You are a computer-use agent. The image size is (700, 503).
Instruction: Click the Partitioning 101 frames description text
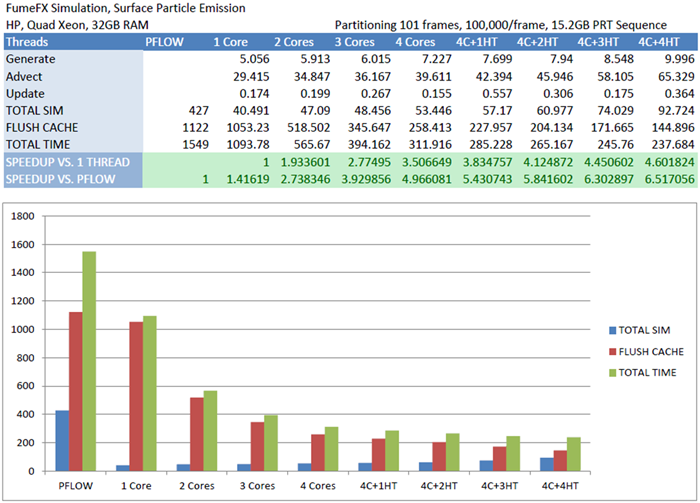[500, 25]
